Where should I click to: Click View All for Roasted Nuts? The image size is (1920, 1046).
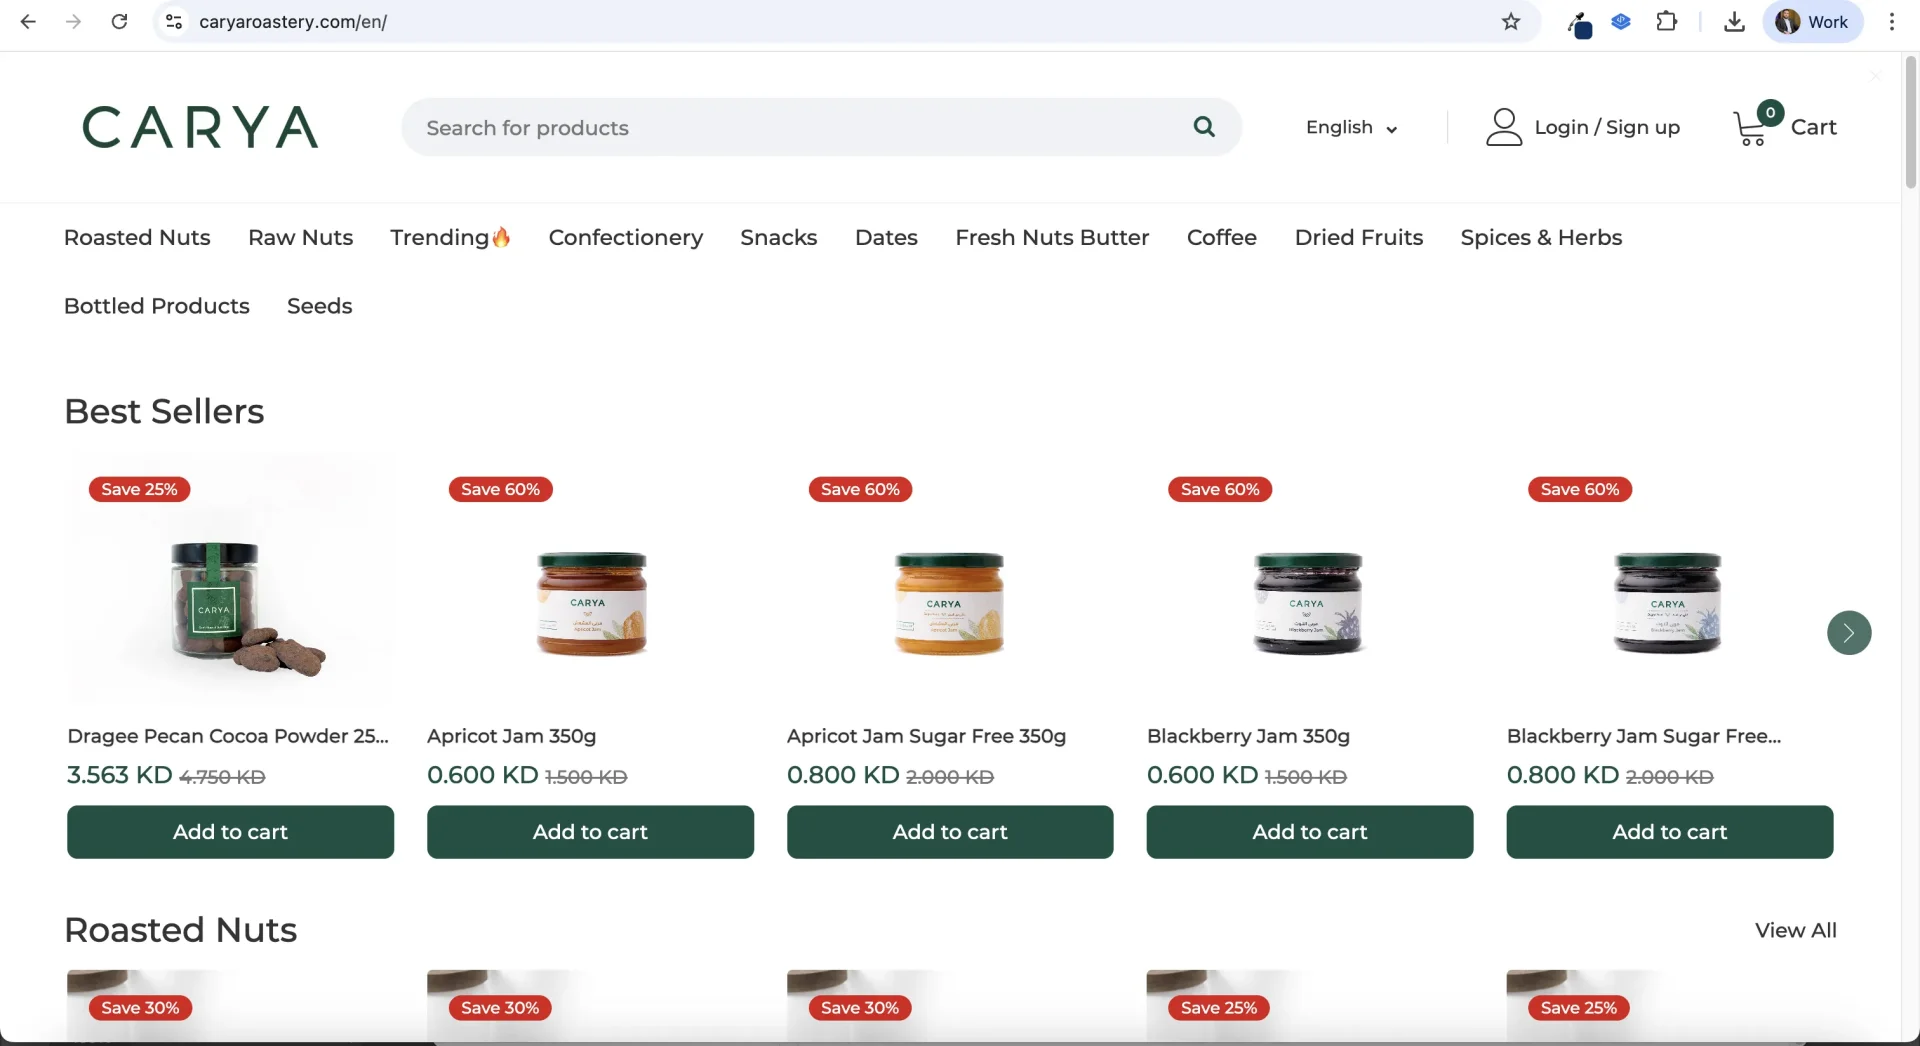coord(1795,930)
